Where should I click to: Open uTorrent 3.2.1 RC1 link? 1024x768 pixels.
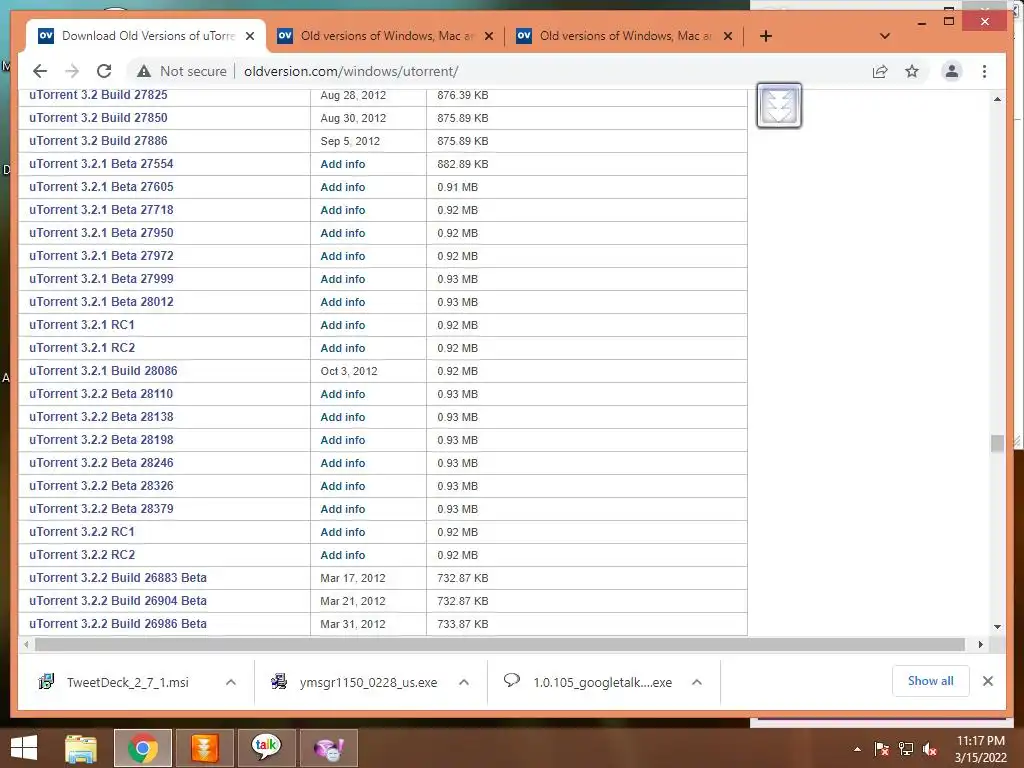(82, 325)
